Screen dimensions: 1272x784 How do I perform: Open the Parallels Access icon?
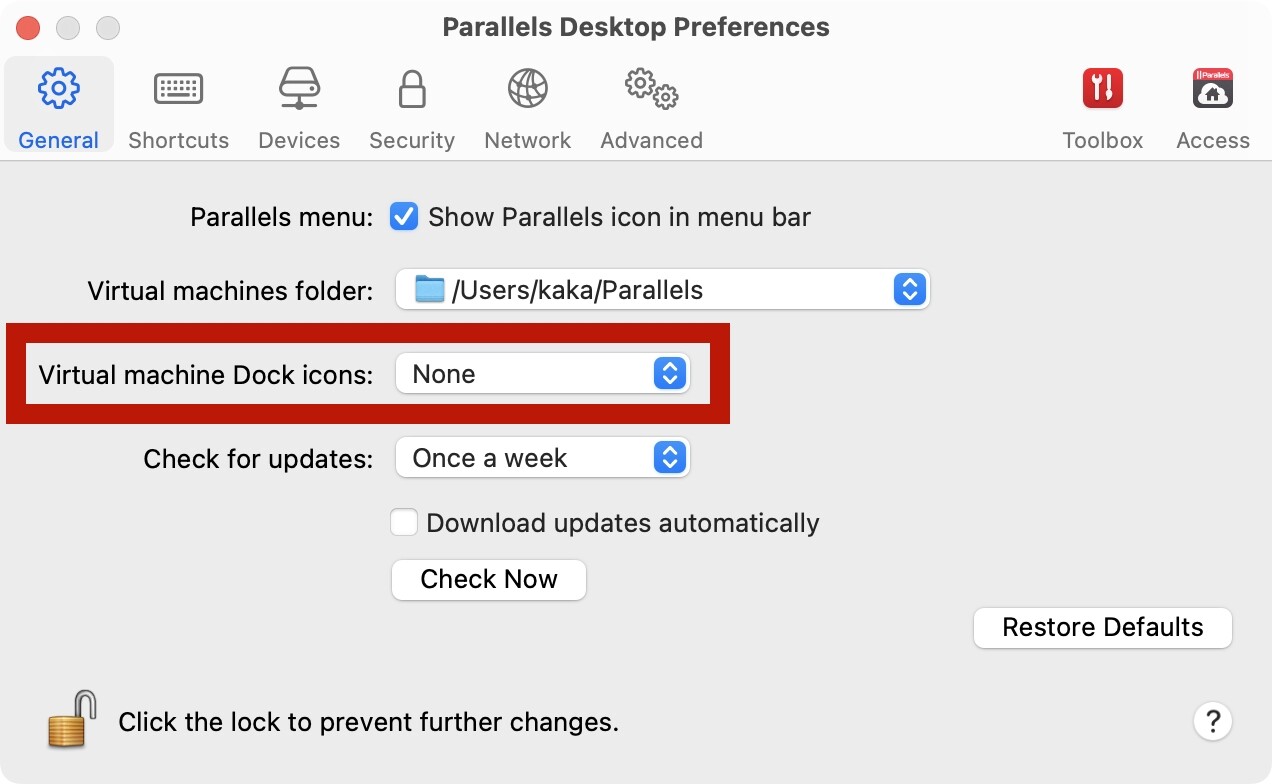coord(1212,90)
